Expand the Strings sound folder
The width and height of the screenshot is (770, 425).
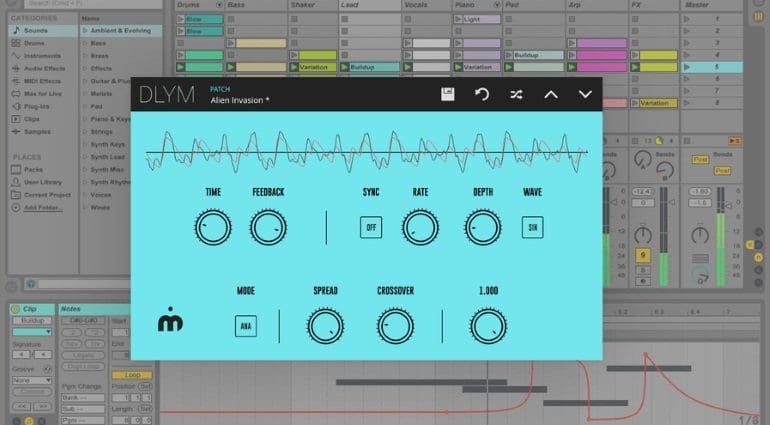(84, 132)
